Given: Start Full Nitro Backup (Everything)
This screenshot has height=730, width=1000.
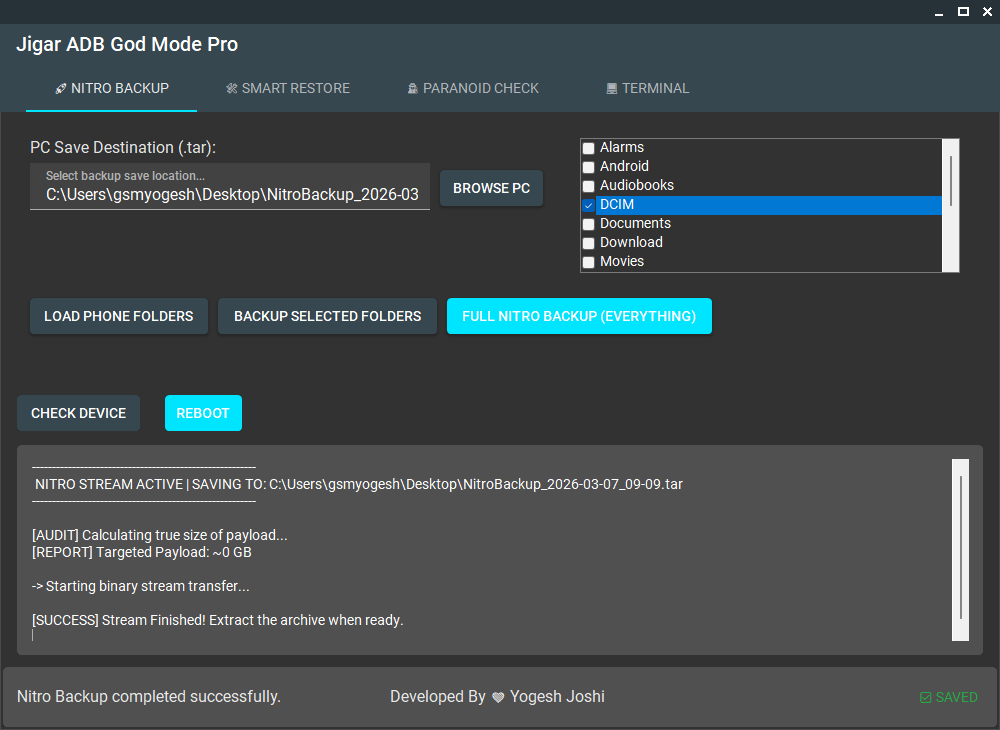Looking at the screenshot, I should click(x=579, y=316).
